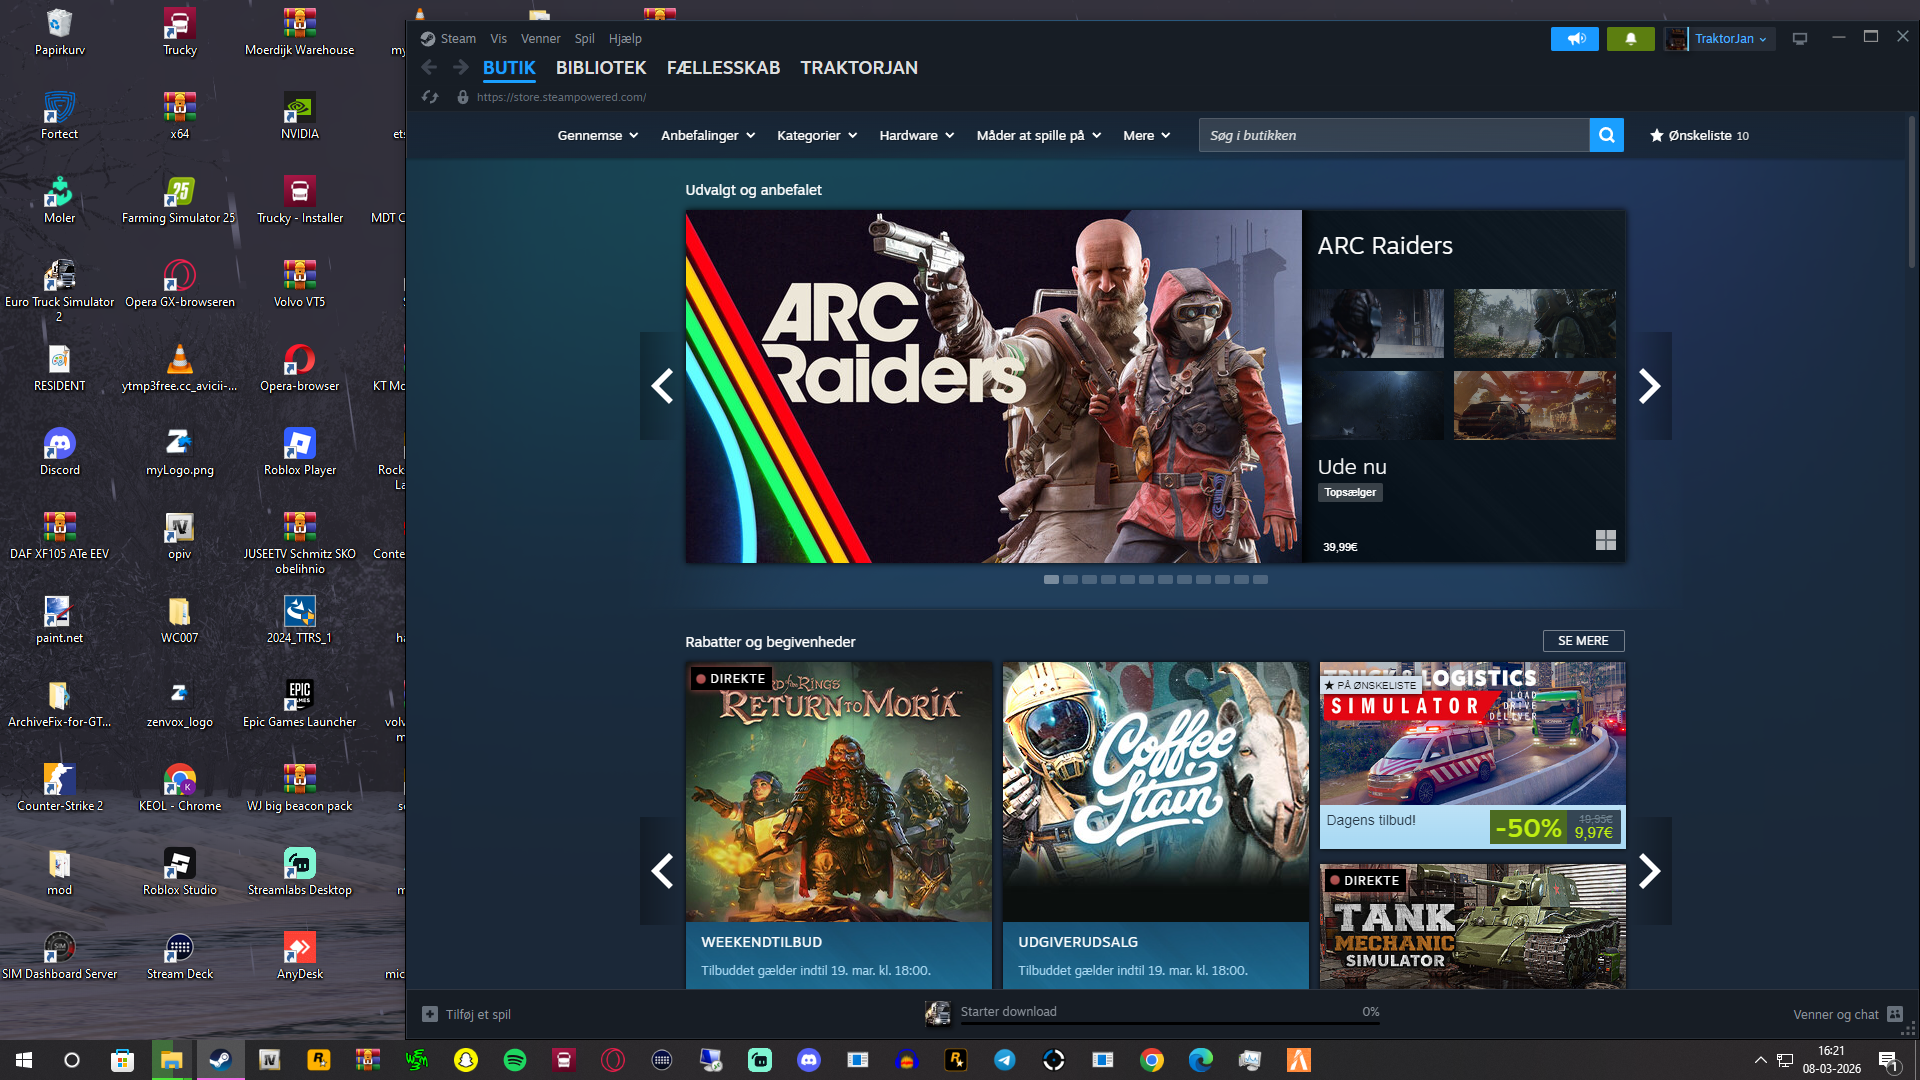Select last carousel page indicator dot
Image resolution: width=1920 pixels, height=1080 pixels.
point(1260,580)
